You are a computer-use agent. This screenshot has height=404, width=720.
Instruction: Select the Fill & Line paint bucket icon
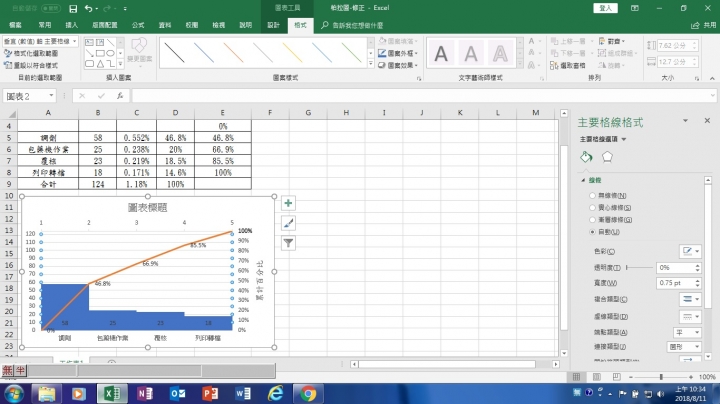[586, 157]
